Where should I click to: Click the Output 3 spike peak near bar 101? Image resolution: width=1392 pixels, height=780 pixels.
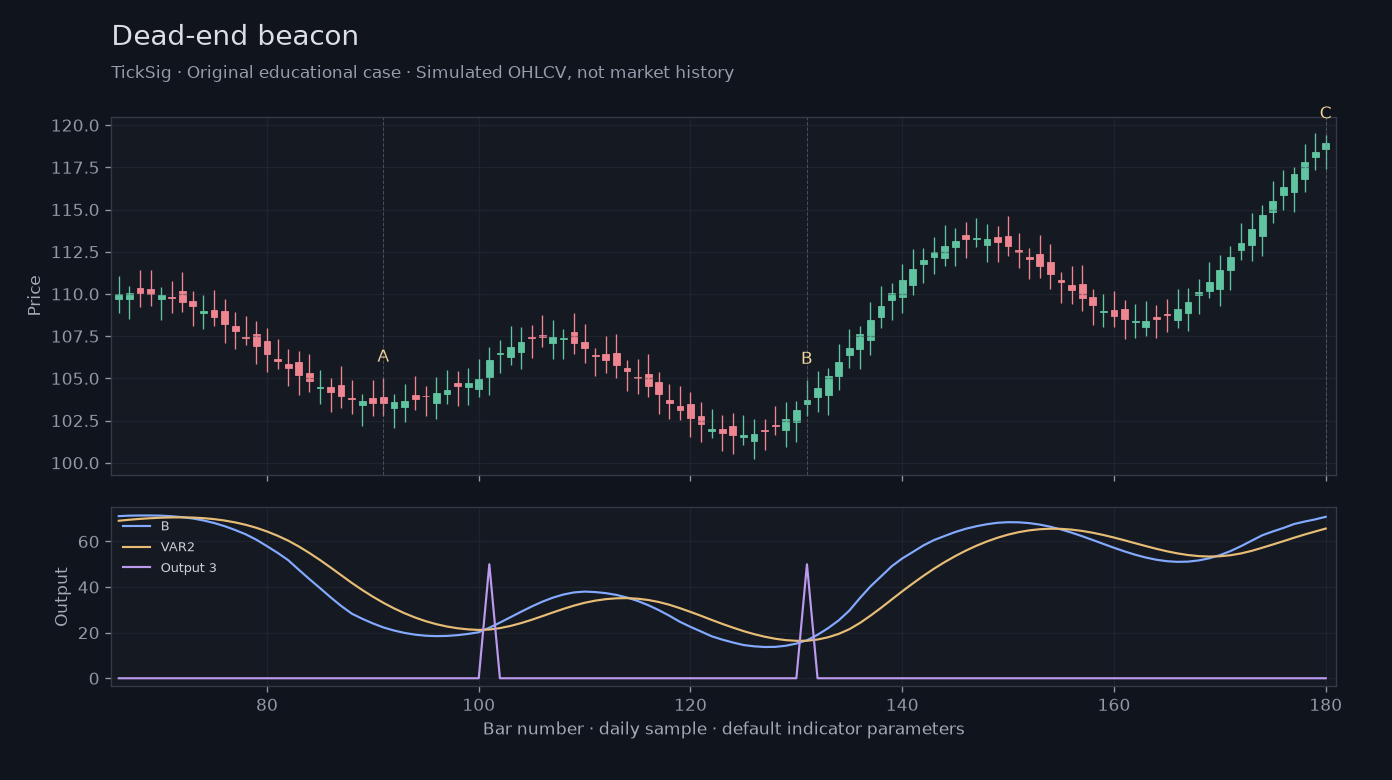click(x=489, y=565)
